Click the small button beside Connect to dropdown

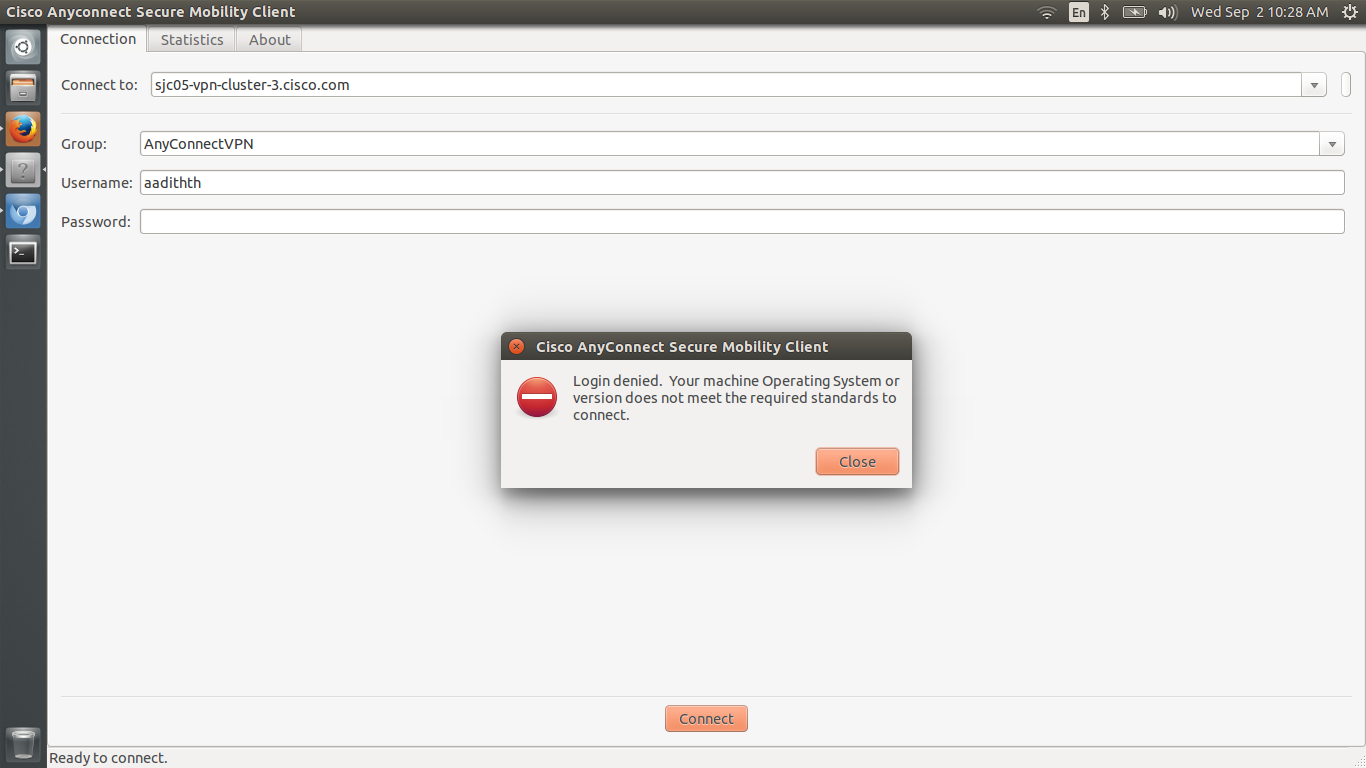pos(1346,85)
